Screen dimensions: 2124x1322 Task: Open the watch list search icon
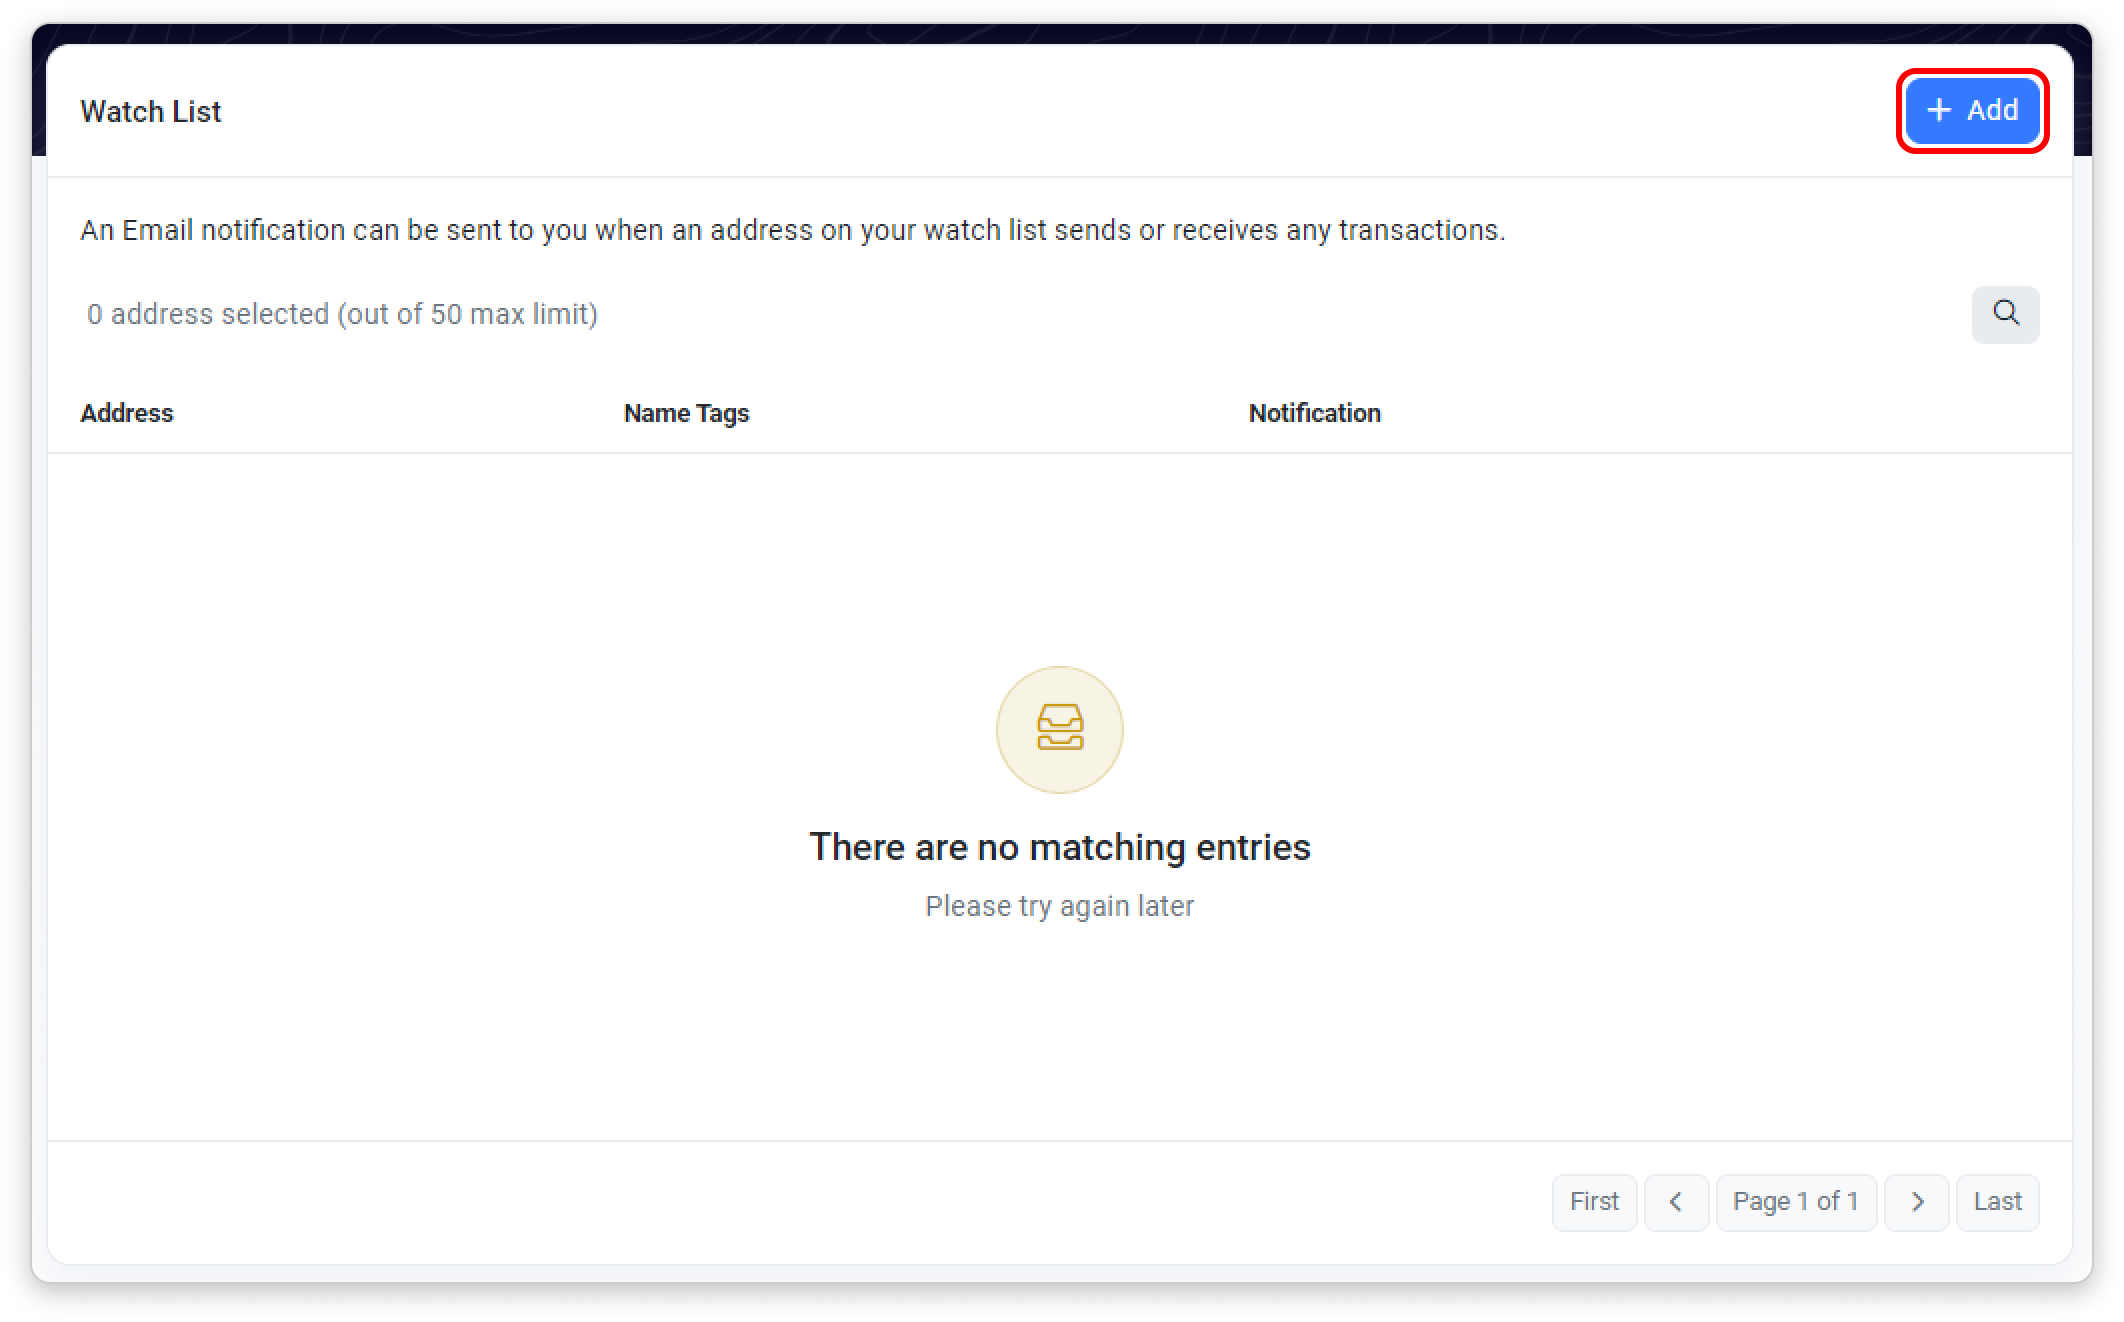click(x=2005, y=314)
